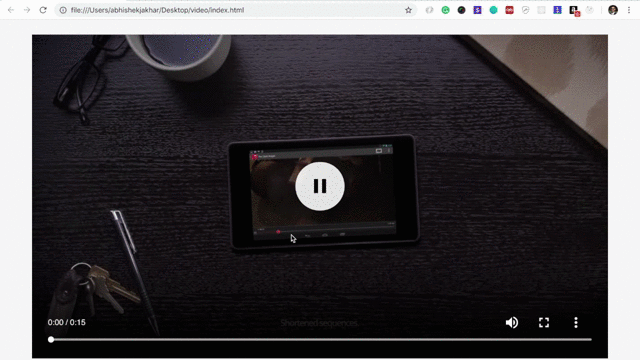Go back to the previous page
The height and width of the screenshot is (360, 640).
11,10
